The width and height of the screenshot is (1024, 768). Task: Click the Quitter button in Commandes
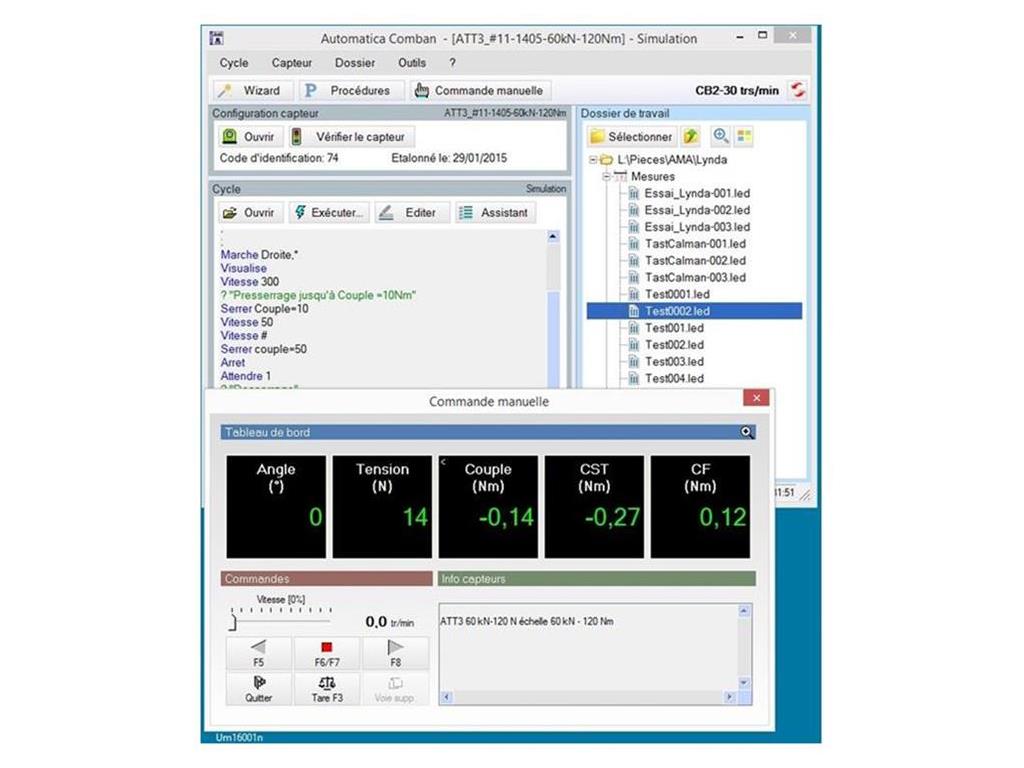(258, 688)
